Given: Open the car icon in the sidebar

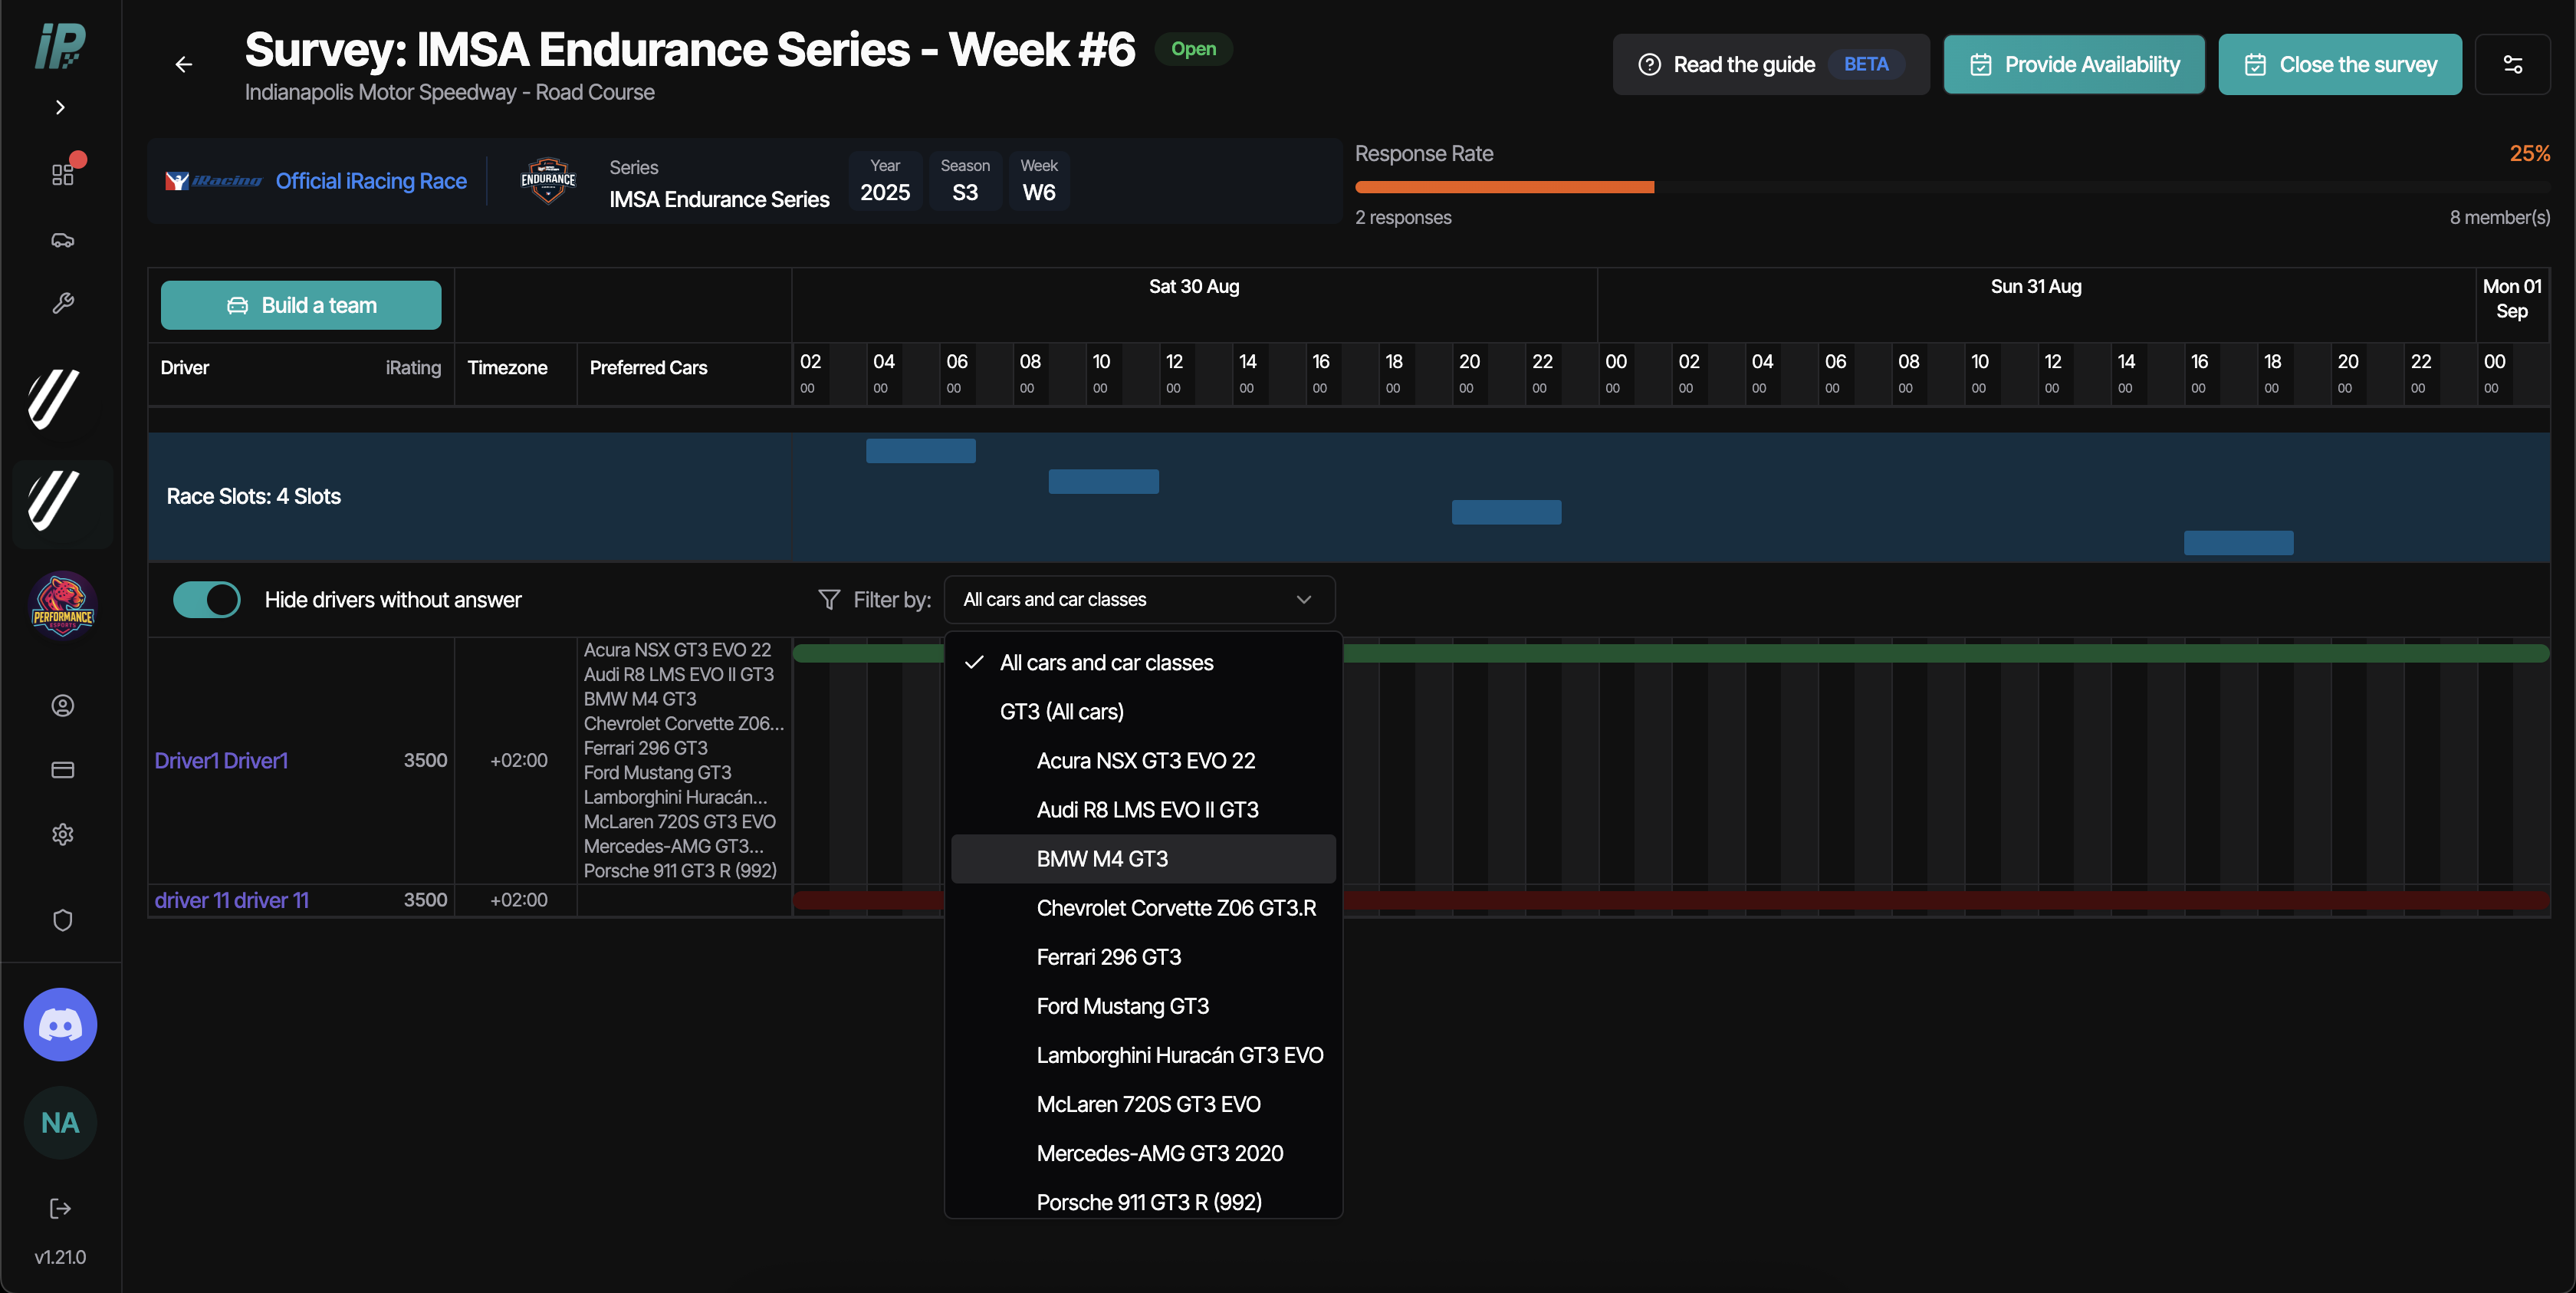Looking at the screenshot, I should (63, 240).
